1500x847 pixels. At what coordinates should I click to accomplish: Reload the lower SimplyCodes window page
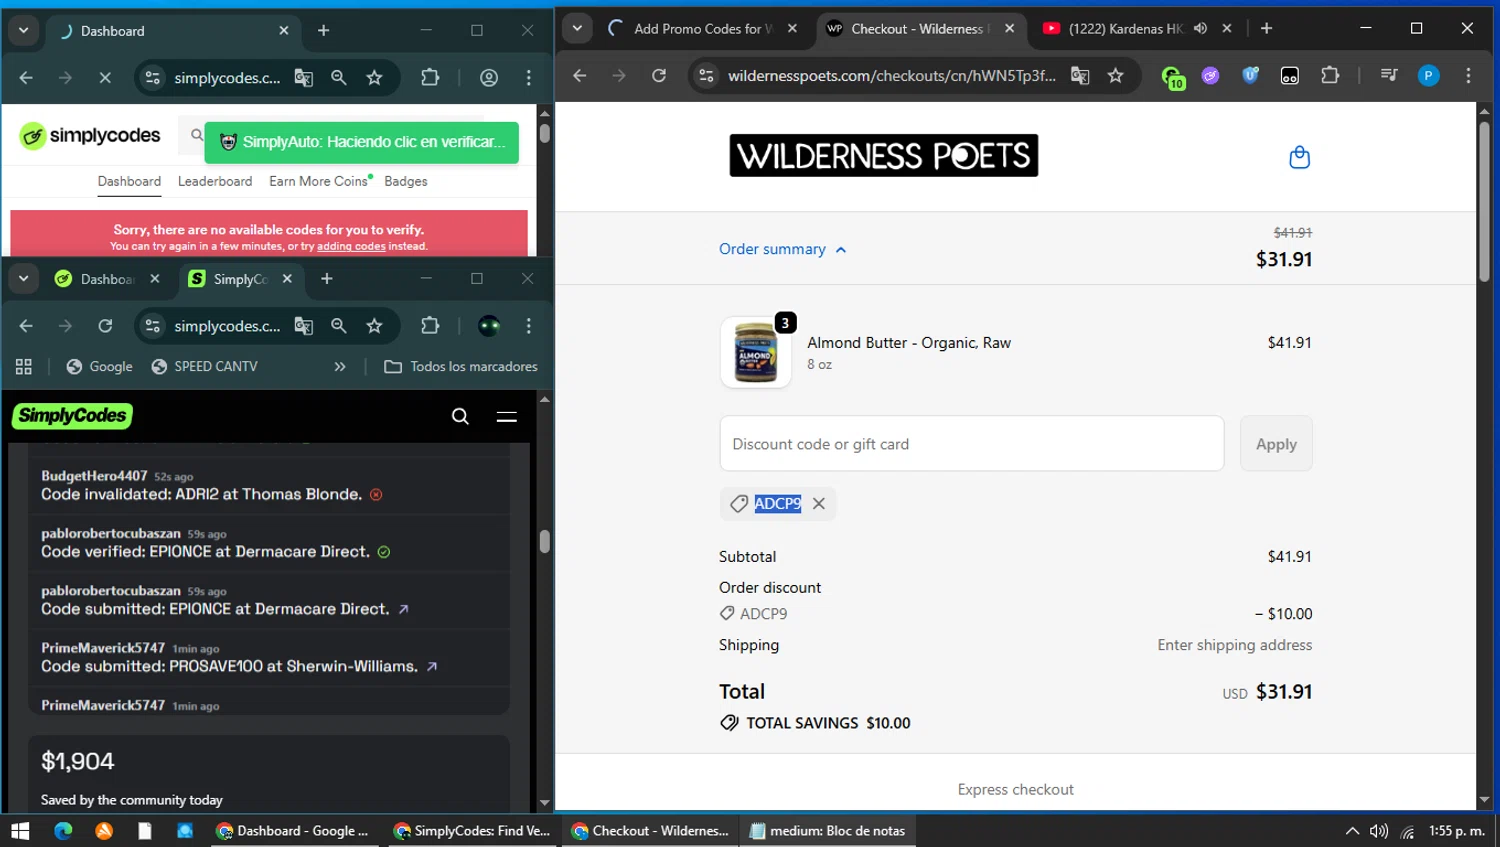click(105, 326)
